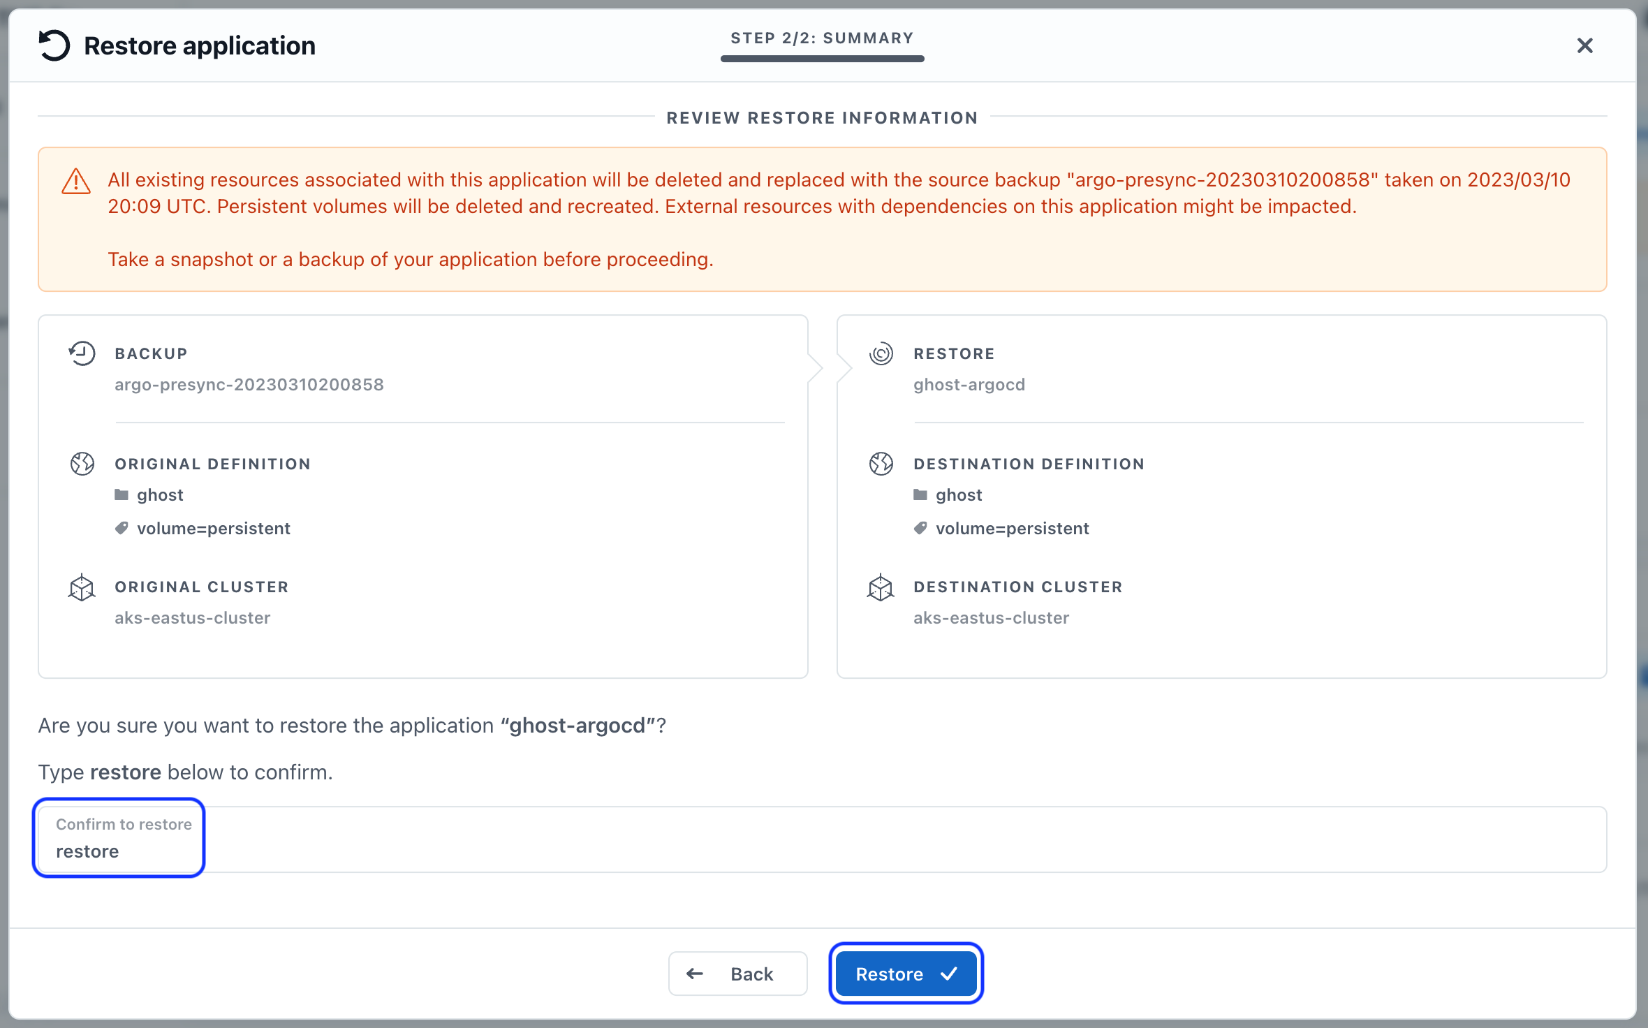Screen dimensions: 1648x1028
Task: Click the Destination Definition globe icon
Action: coord(881,463)
